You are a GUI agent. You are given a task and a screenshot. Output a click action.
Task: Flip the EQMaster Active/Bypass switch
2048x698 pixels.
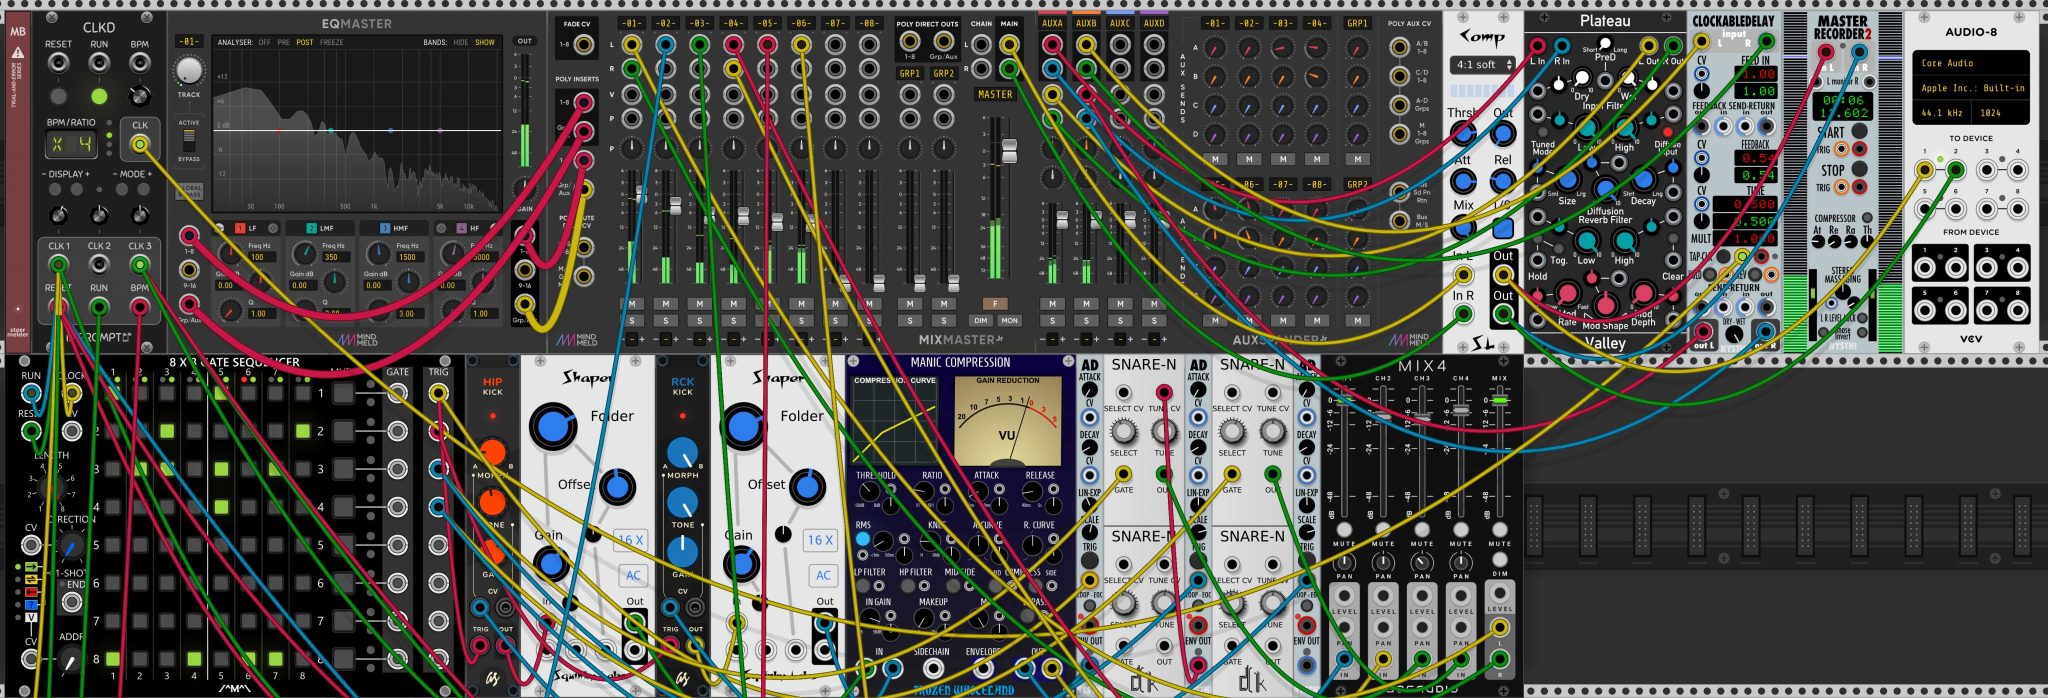[x=189, y=139]
